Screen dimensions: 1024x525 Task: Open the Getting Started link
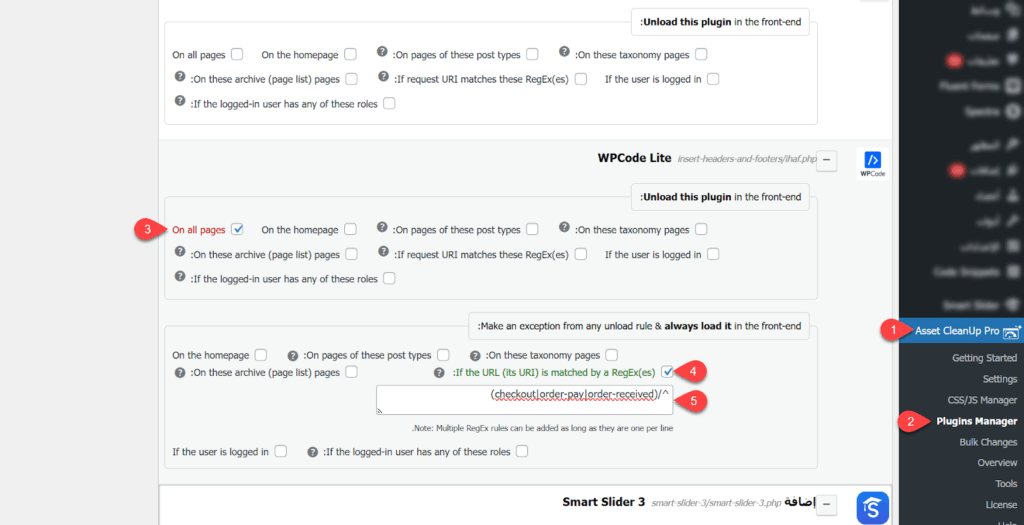[x=984, y=358]
